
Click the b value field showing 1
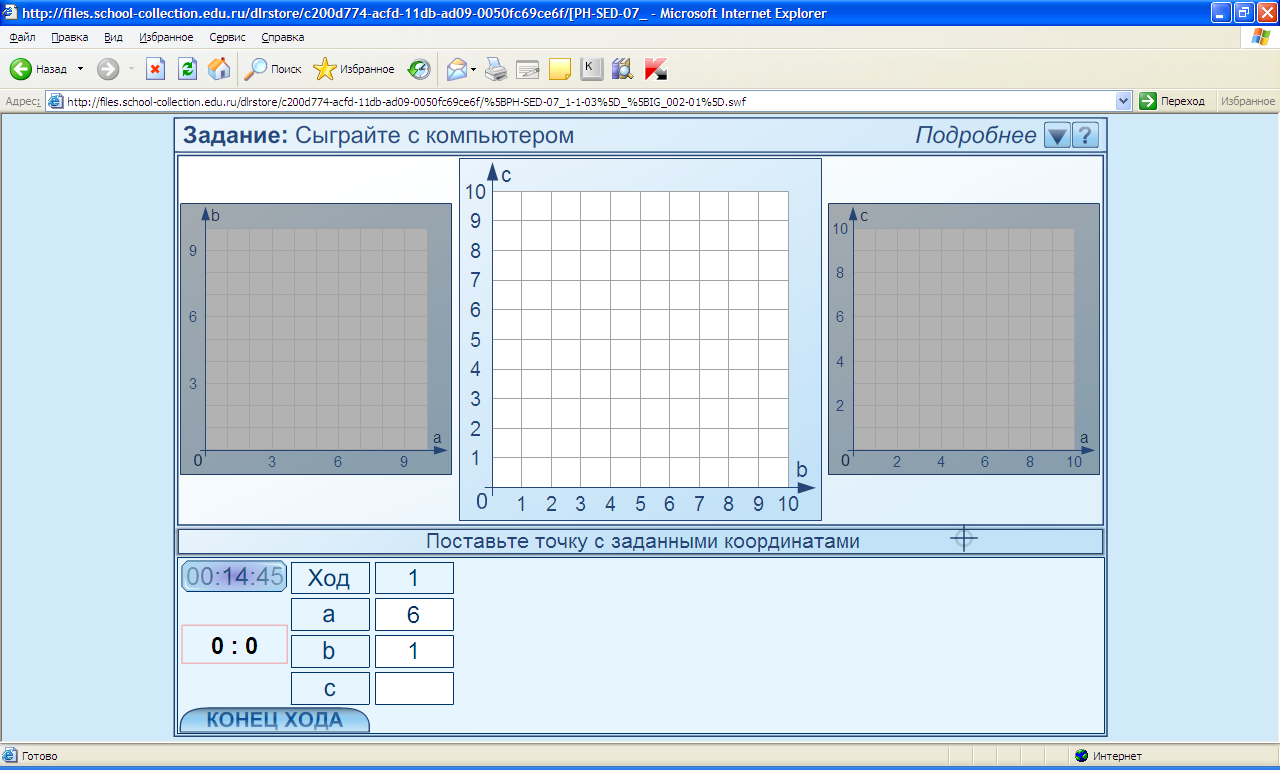(414, 651)
